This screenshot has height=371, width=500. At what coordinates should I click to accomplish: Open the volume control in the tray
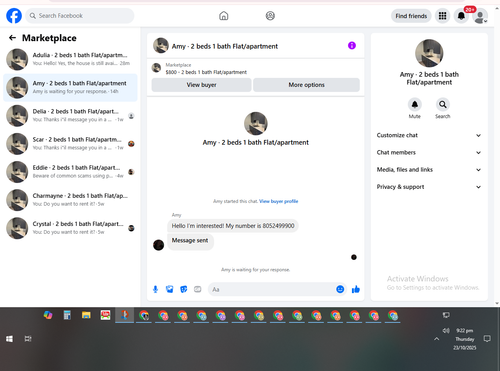pyautogui.click(x=446, y=330)
